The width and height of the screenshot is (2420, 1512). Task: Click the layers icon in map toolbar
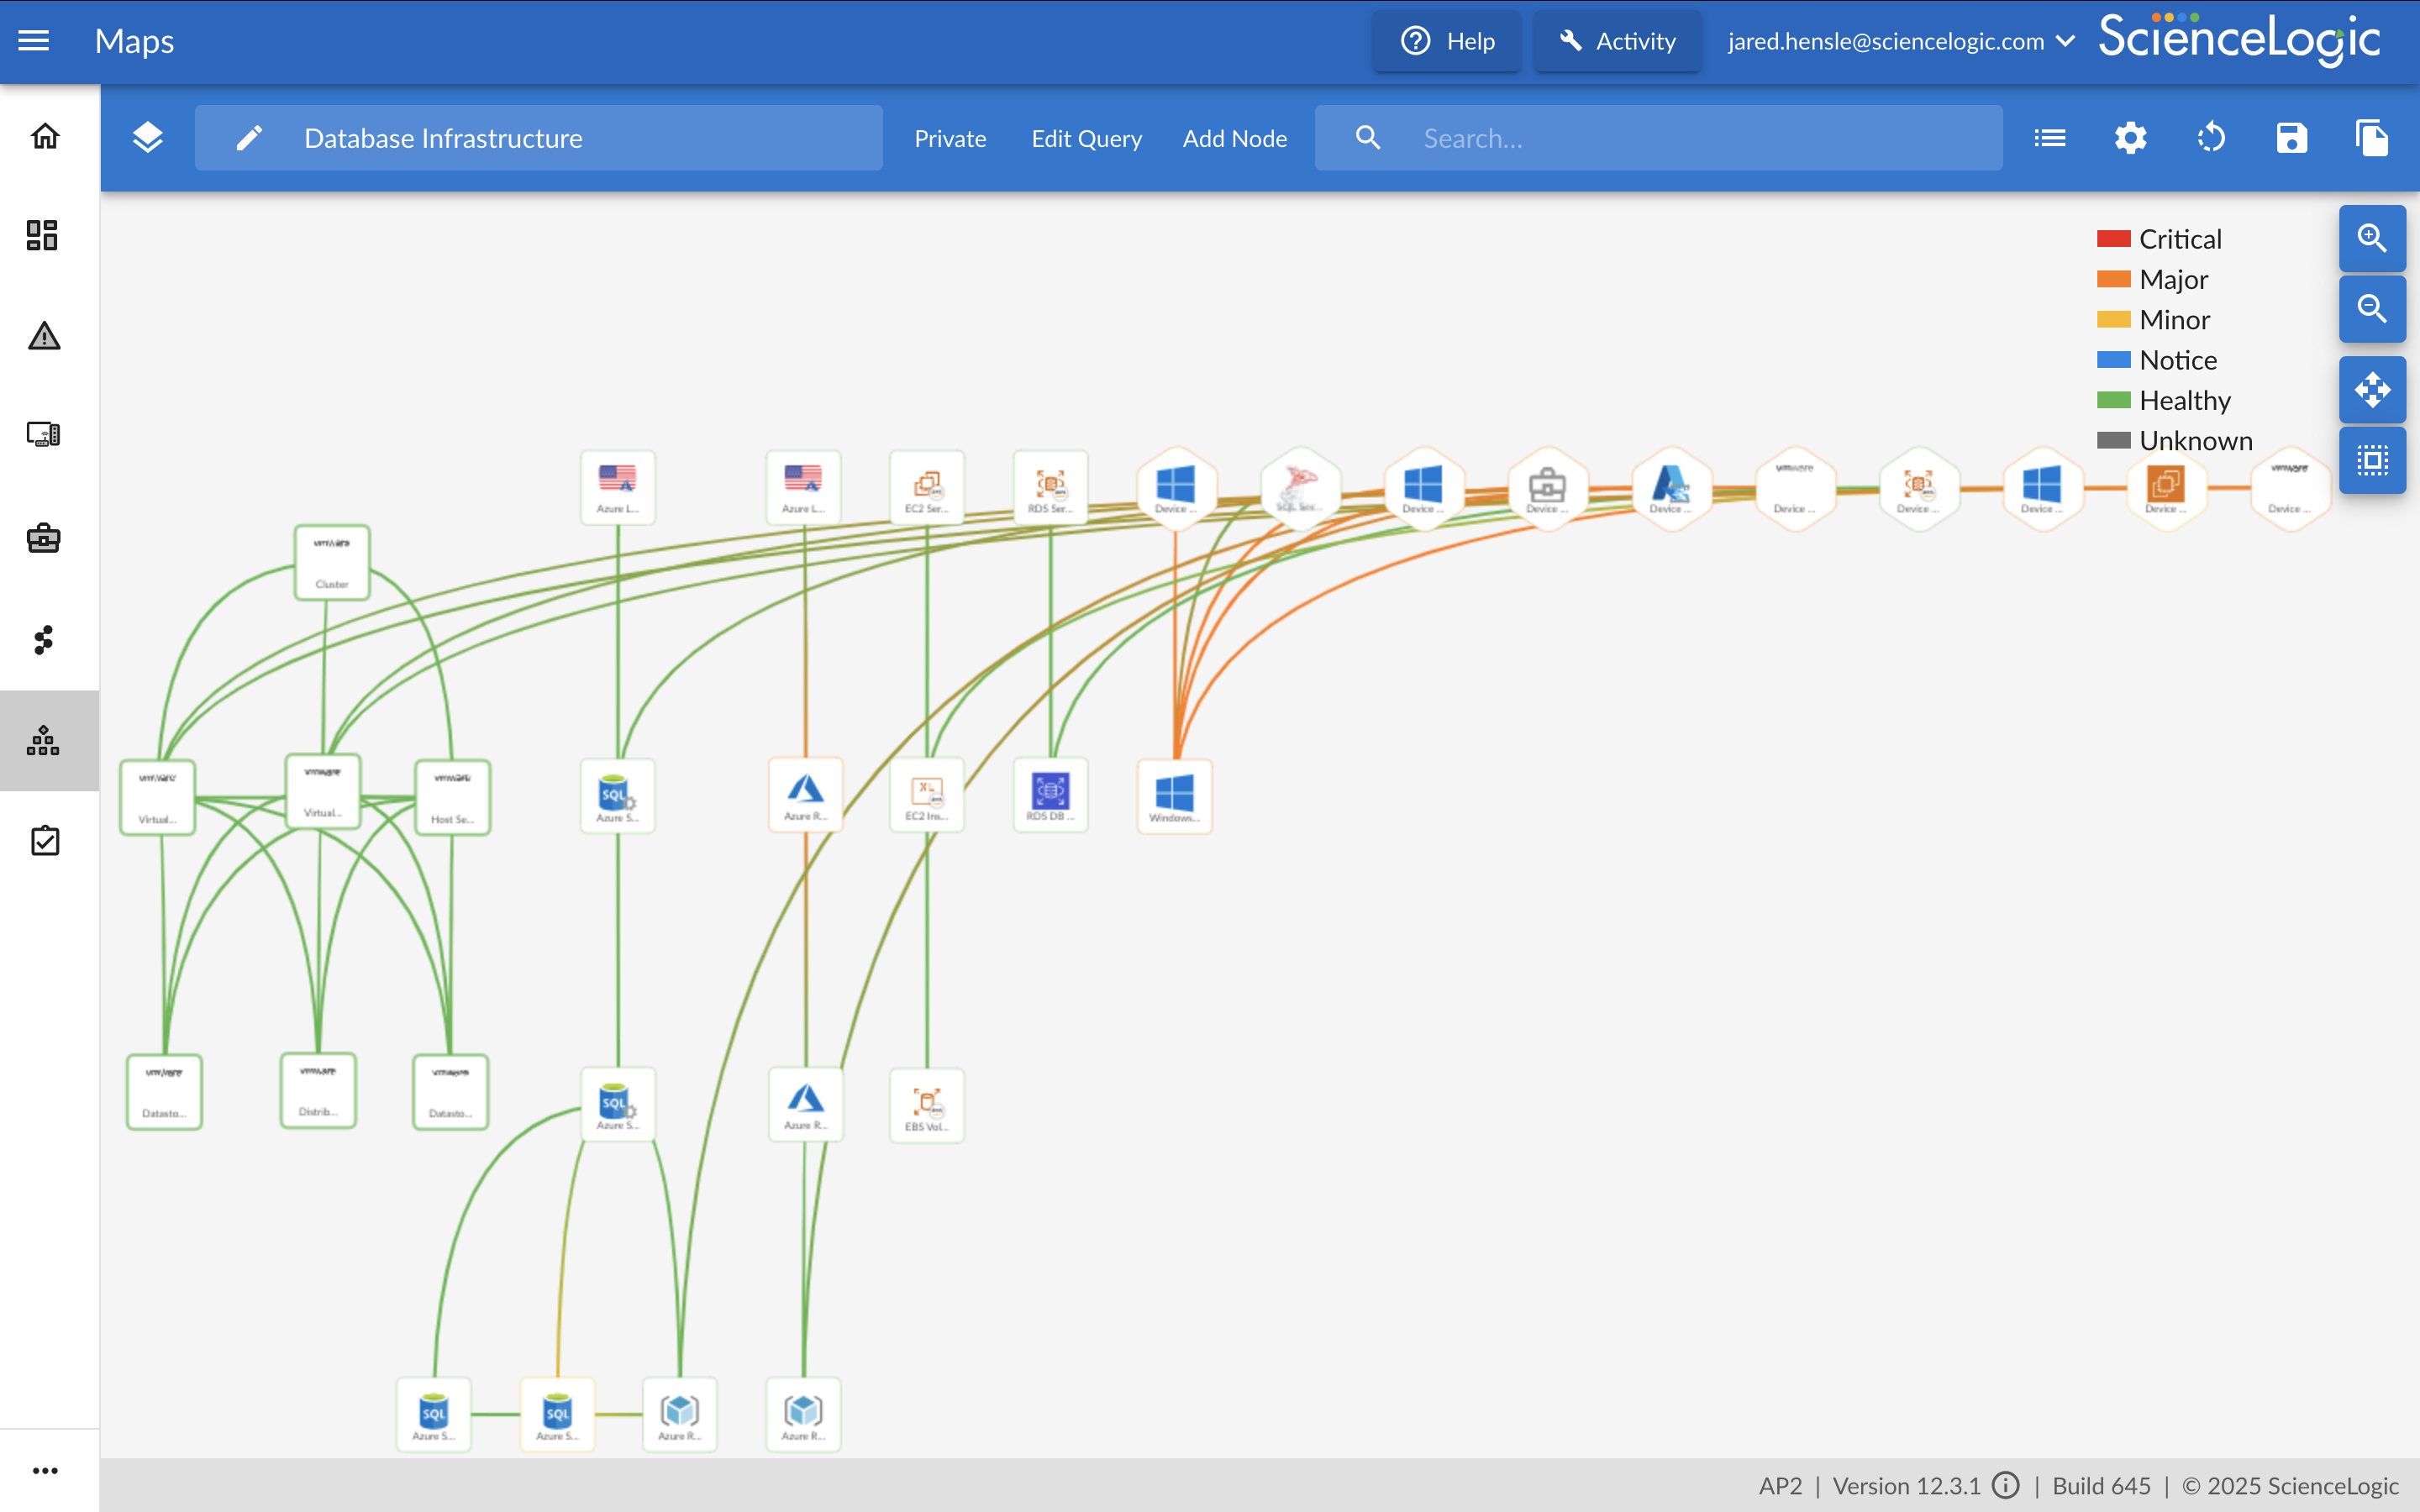point(148,138)
